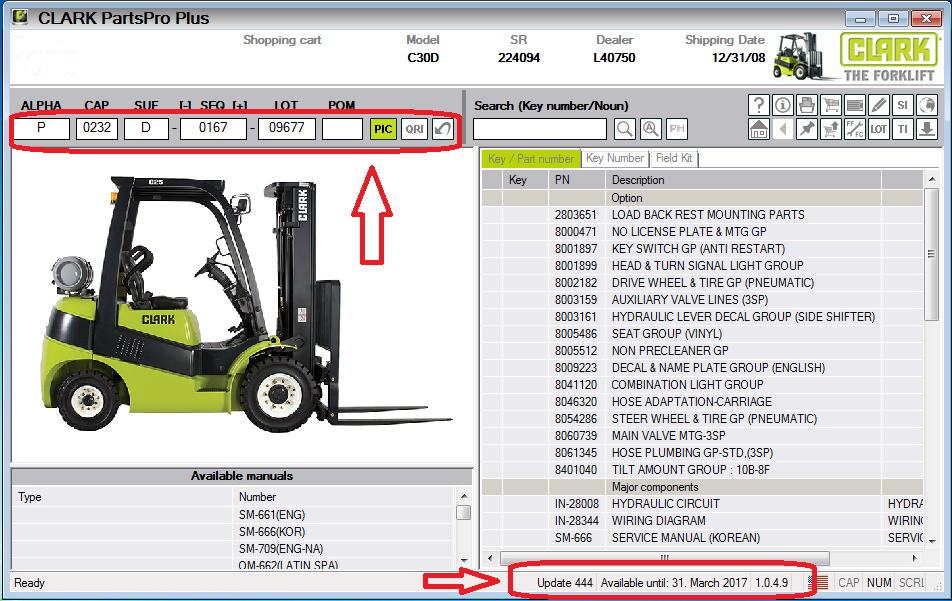Select row LOAD BACK REST MOUNTING PARTS

tap(702, 215)
